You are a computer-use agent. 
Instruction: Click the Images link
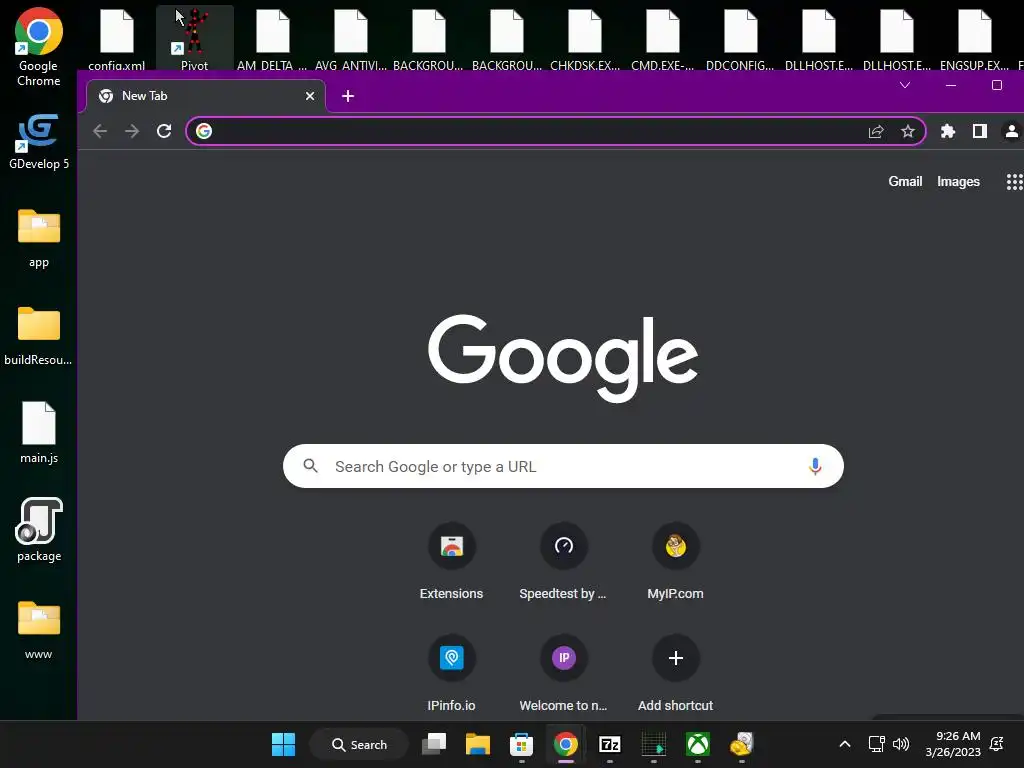958,182
